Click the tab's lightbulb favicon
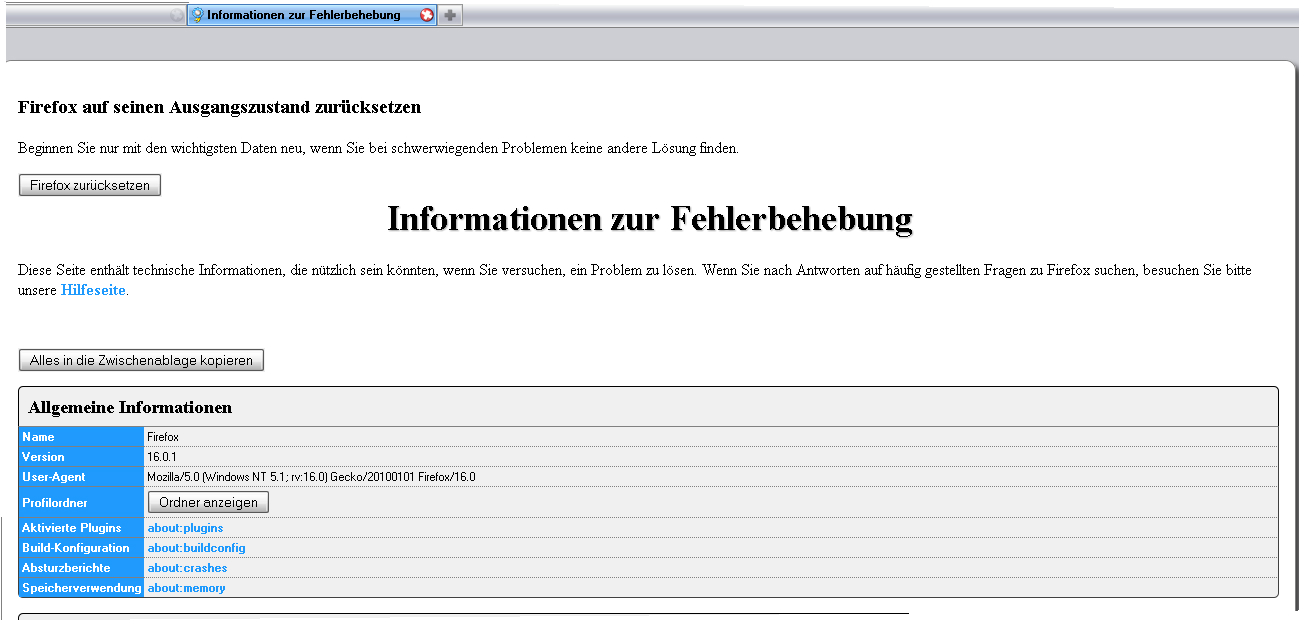 (x=197, y=15)
